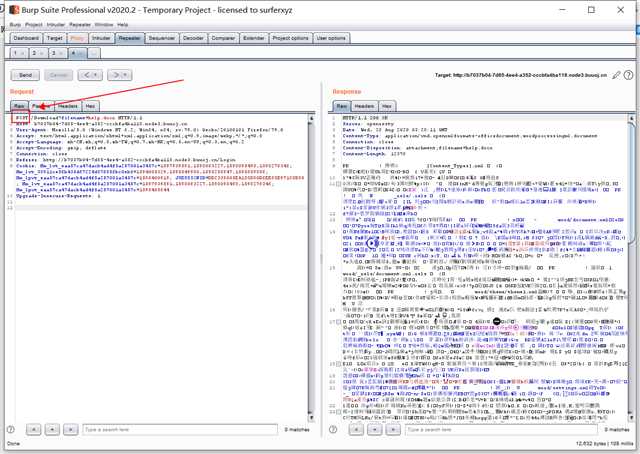The image size is (640, 454).
Task: Edit the target host with the pencil icon
Action: pos(616,75)
